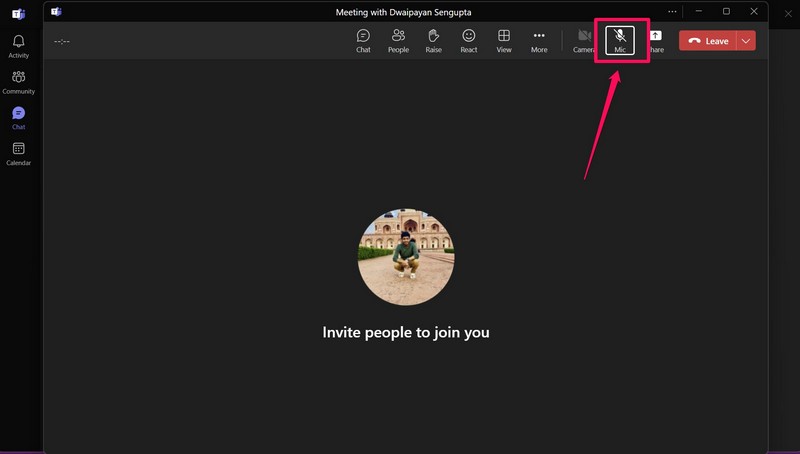The image size is (800, 454).
Task: Show the People participants list
Action: coord(398,41)
